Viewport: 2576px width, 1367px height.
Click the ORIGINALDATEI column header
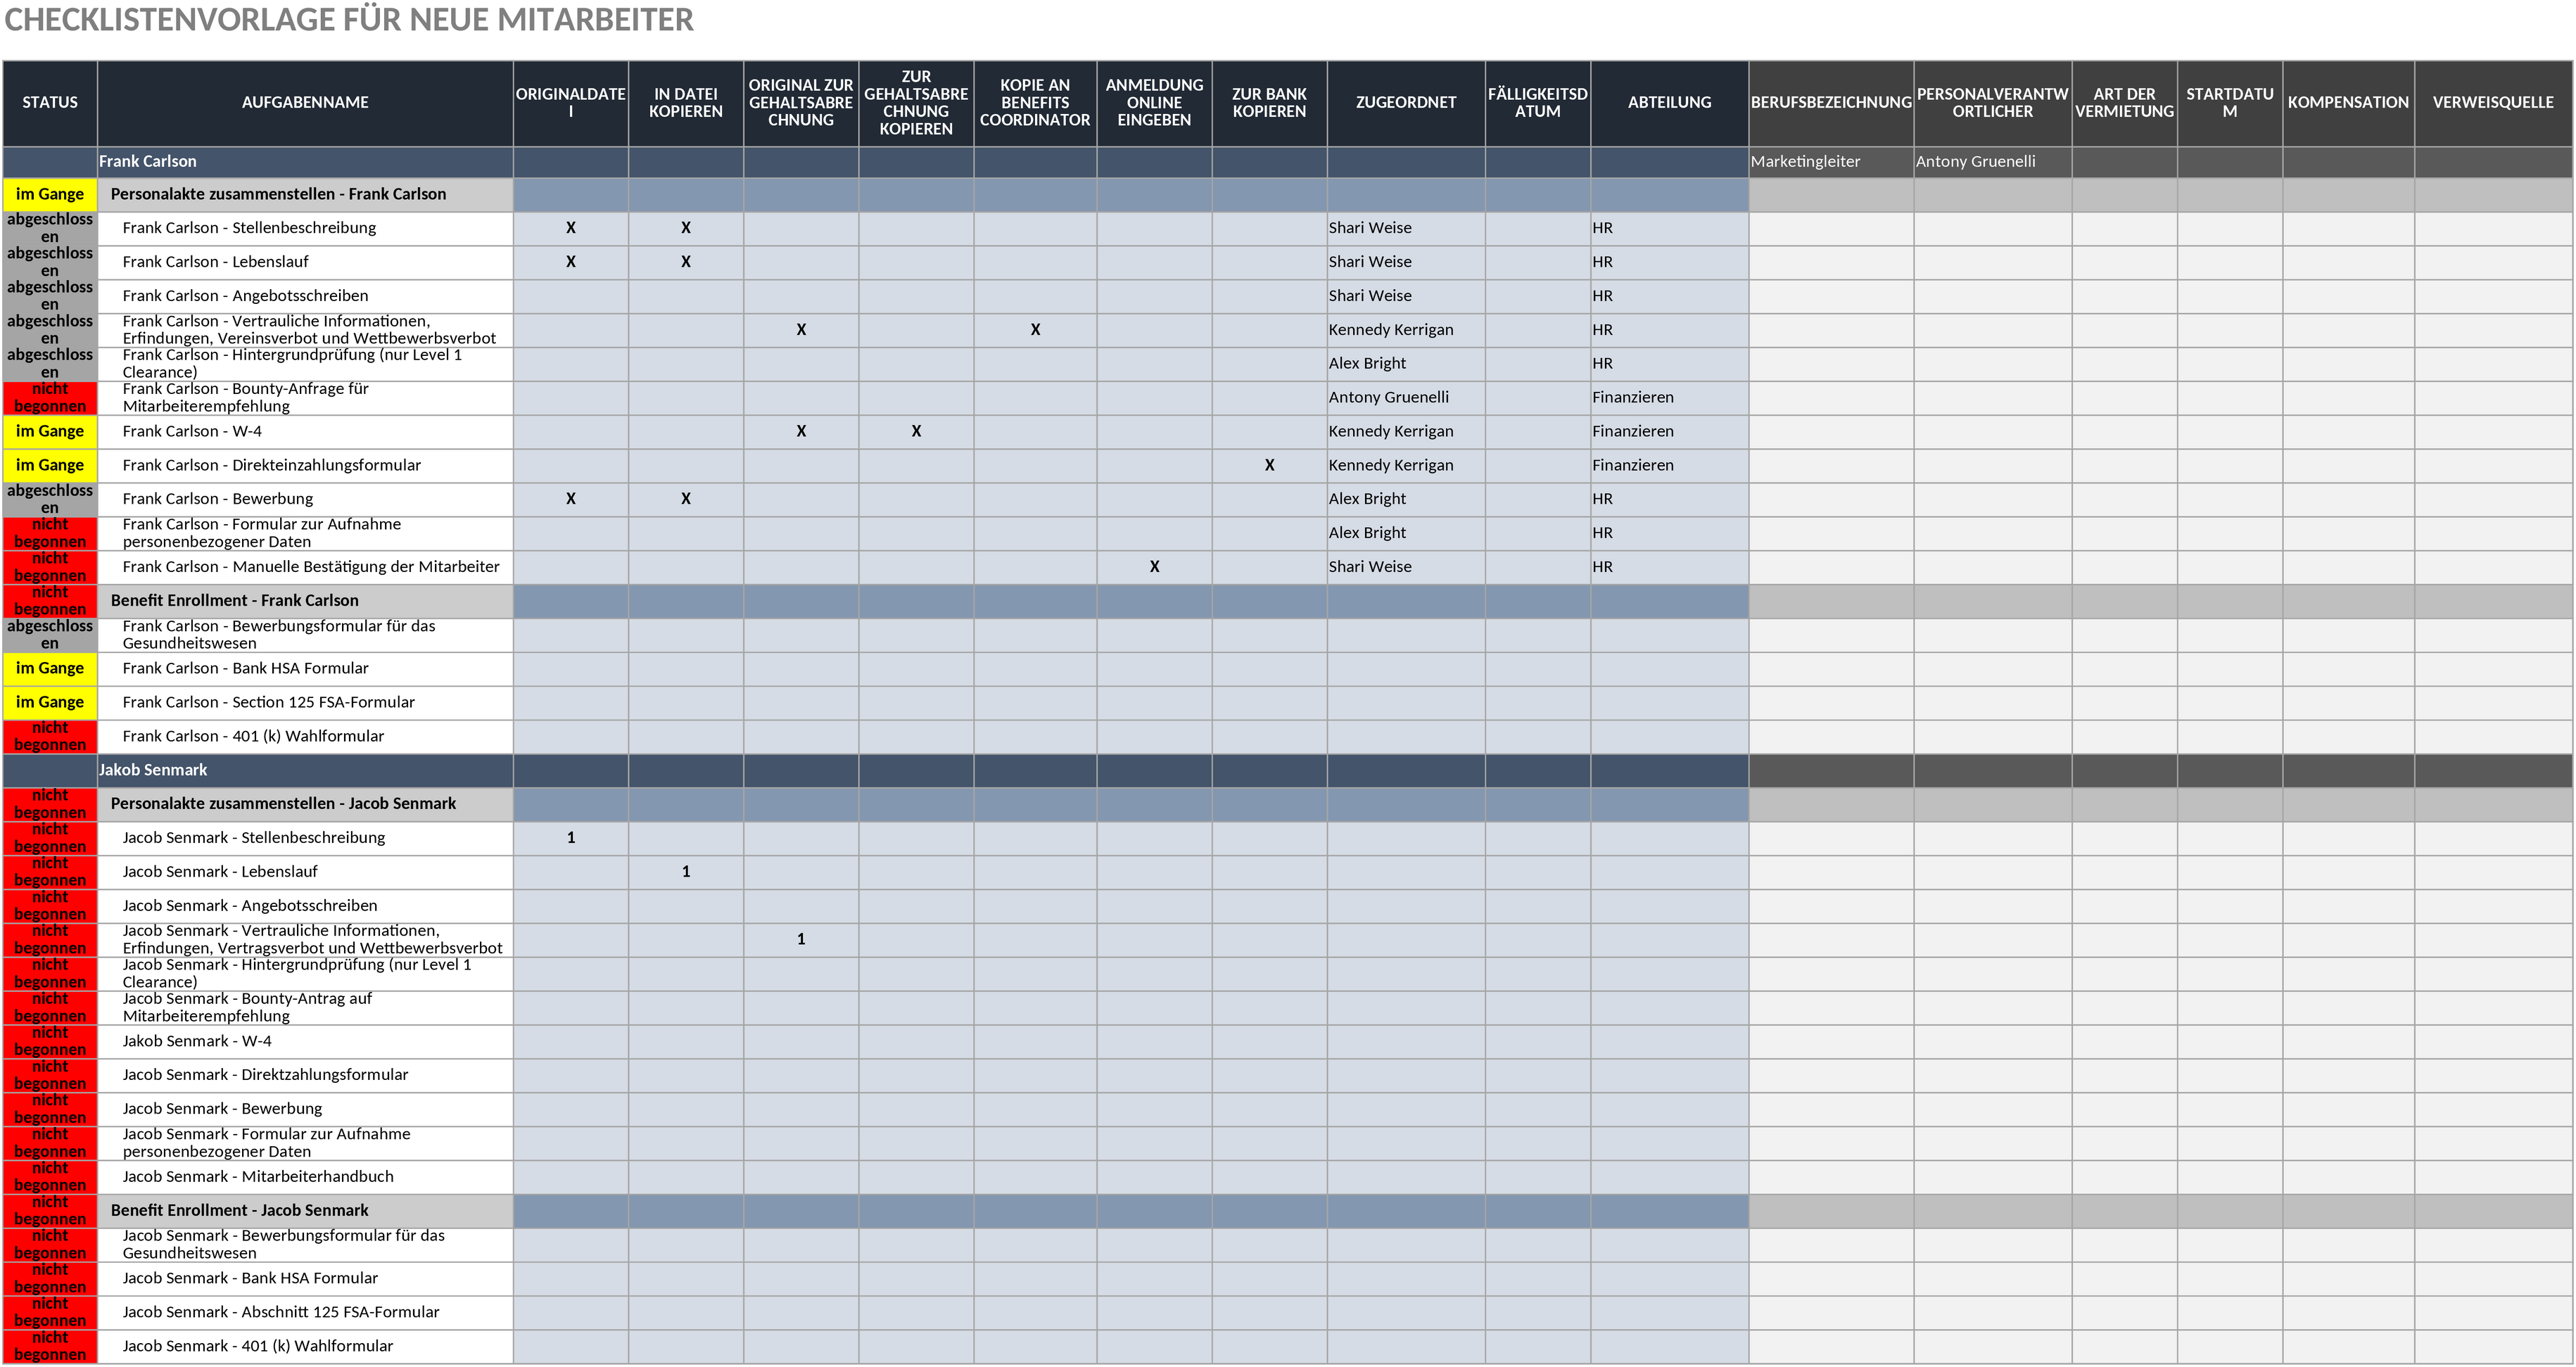point(571,103)
